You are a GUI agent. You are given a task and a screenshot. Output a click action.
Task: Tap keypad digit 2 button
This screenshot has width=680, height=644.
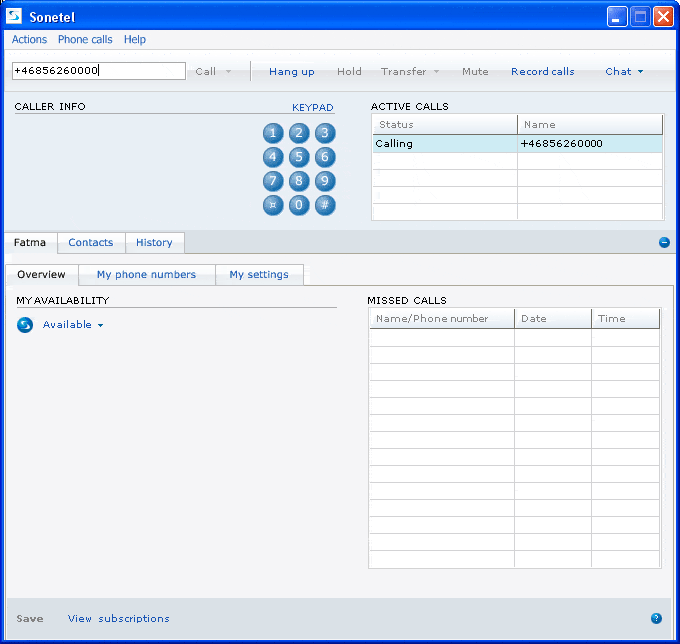click(299, 133)
